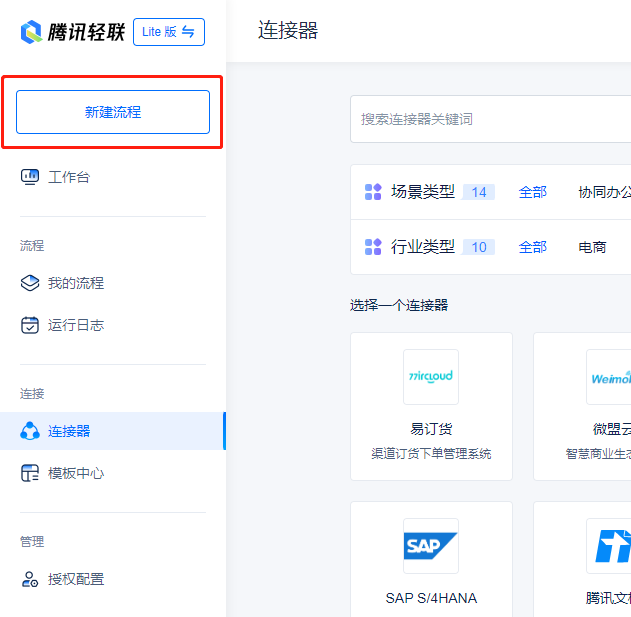
Task: Click the 工作台 monitor icon
Action: coord(30,177)
